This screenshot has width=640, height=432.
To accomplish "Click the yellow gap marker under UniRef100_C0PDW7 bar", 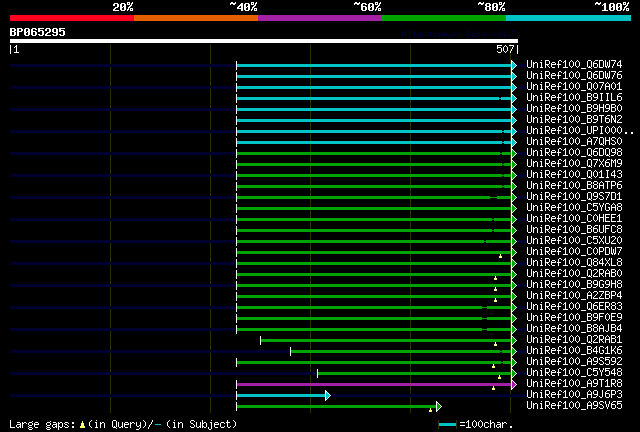I will (x=500, y=256).
